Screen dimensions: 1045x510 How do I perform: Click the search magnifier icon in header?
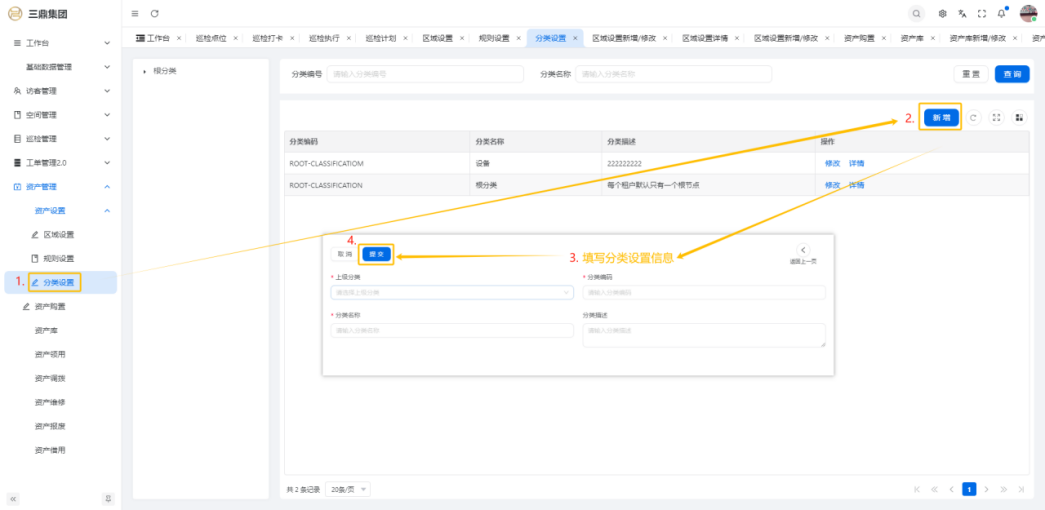pos(917,13)
